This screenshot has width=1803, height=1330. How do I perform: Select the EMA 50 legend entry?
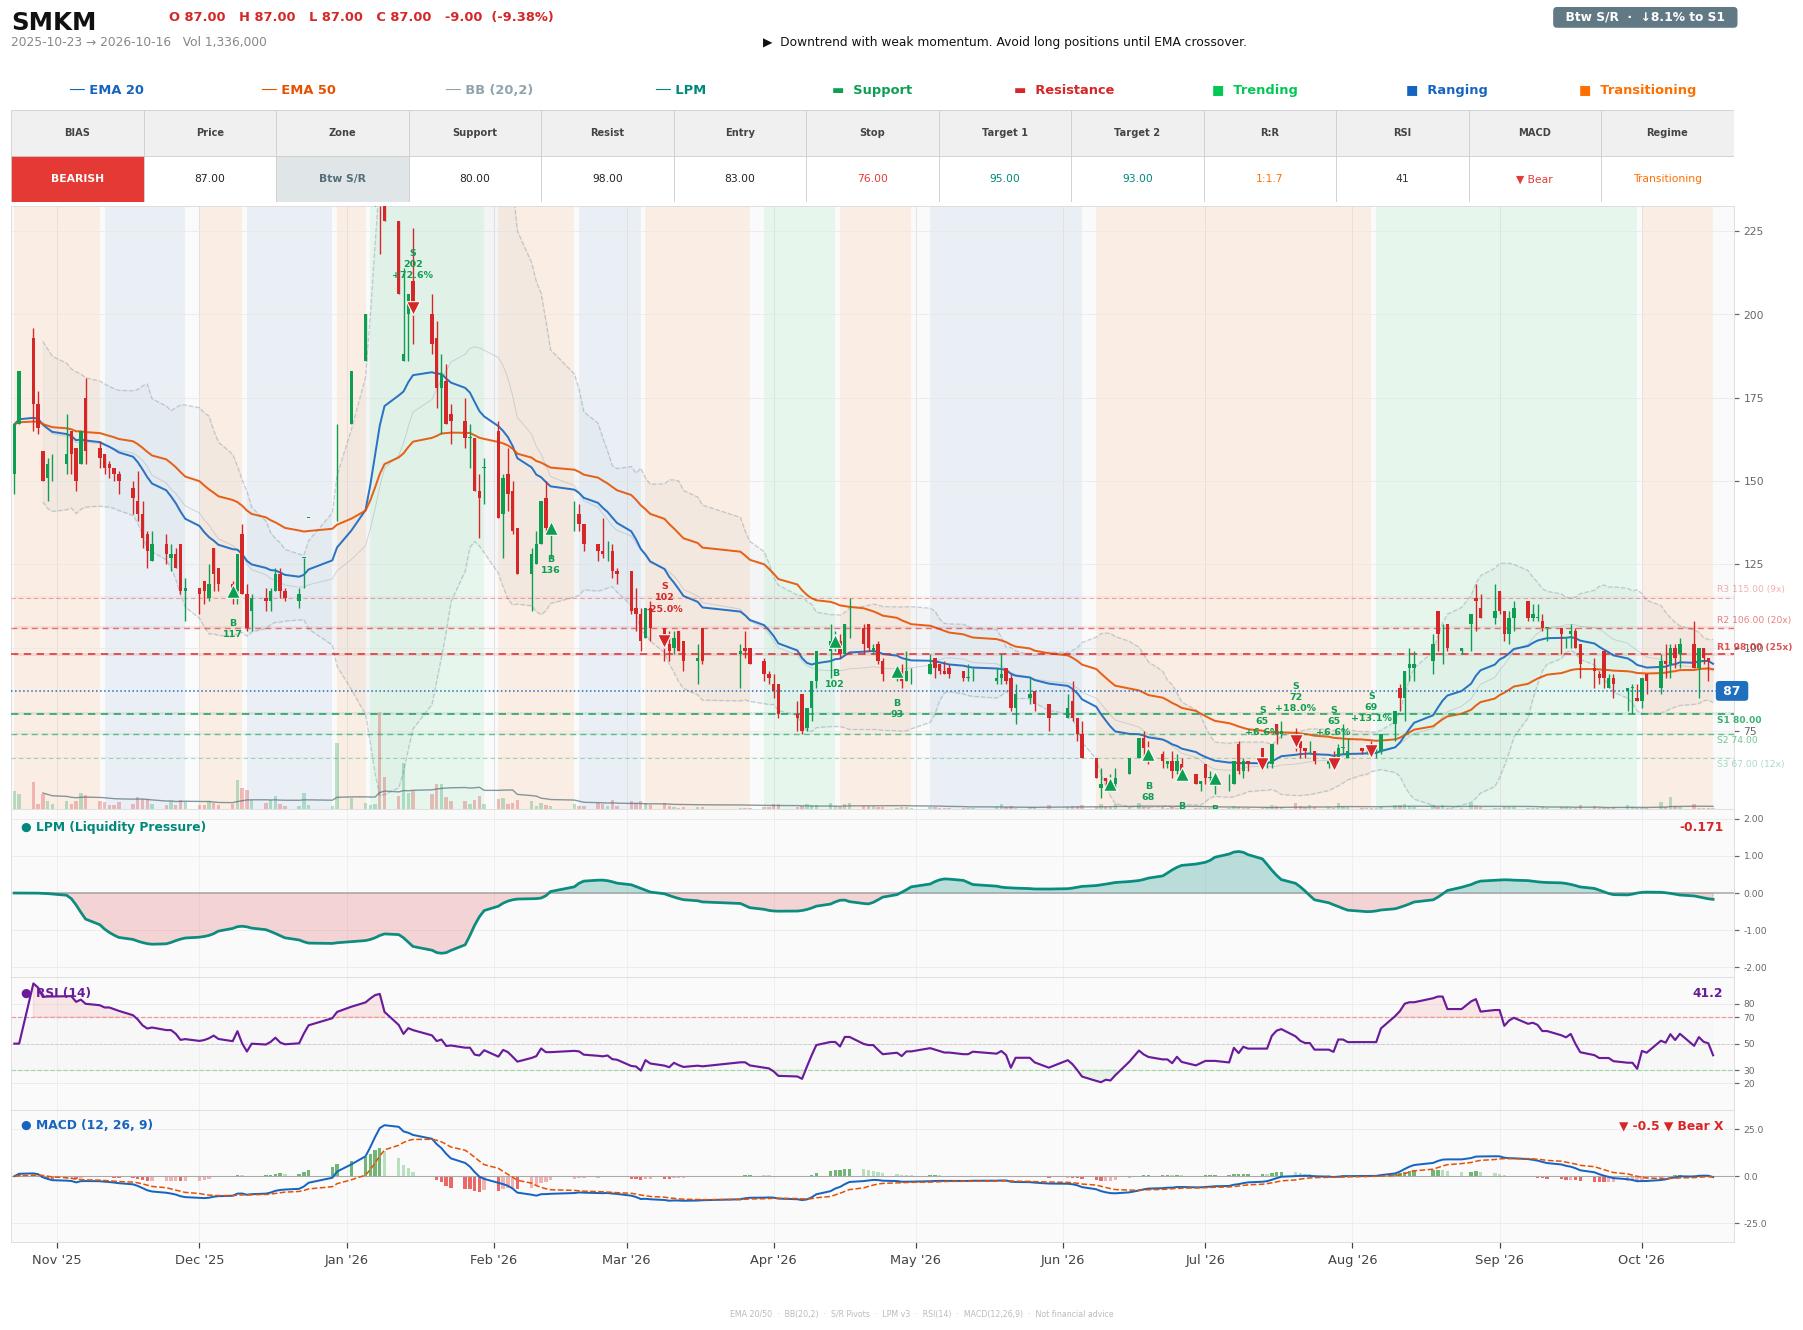pyautogui.click(x=298, y=90)
